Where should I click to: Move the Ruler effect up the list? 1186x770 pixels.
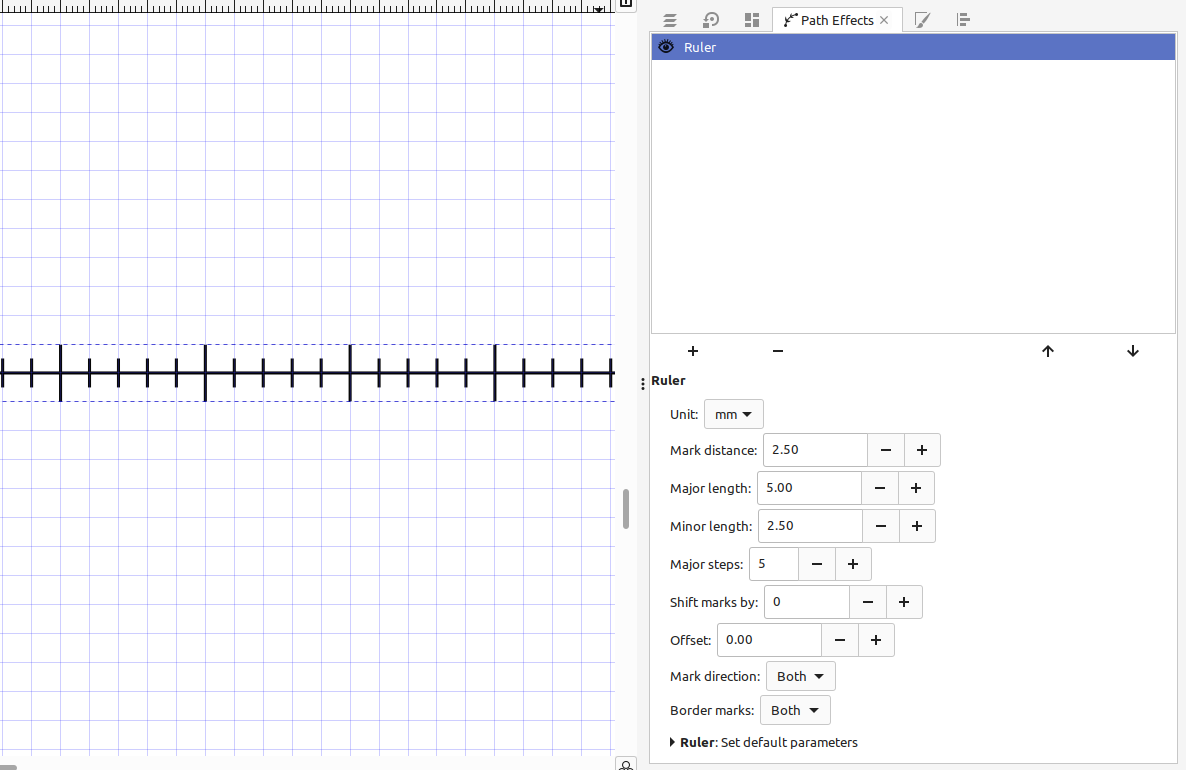click(1047, 351)
